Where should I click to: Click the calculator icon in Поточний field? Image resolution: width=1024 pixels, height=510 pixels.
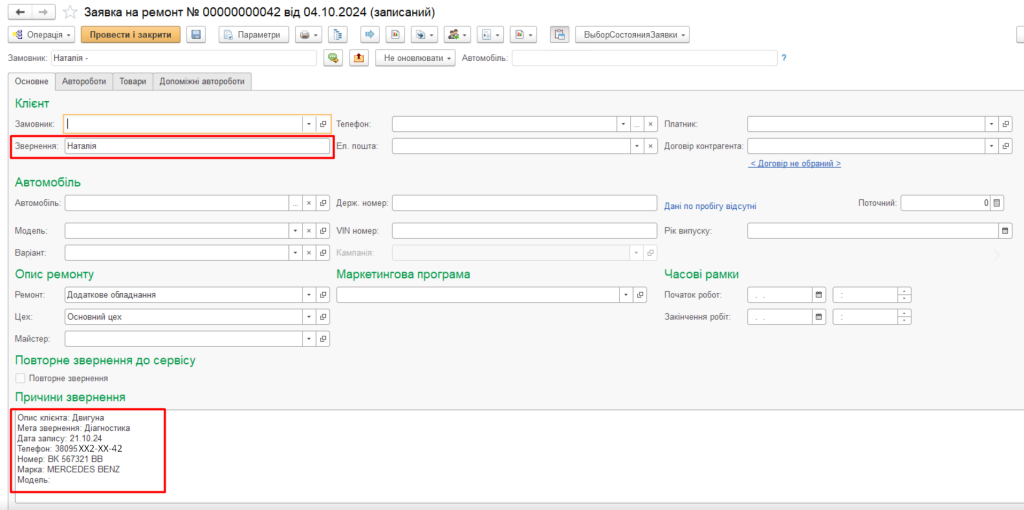[x=996, y=203]
